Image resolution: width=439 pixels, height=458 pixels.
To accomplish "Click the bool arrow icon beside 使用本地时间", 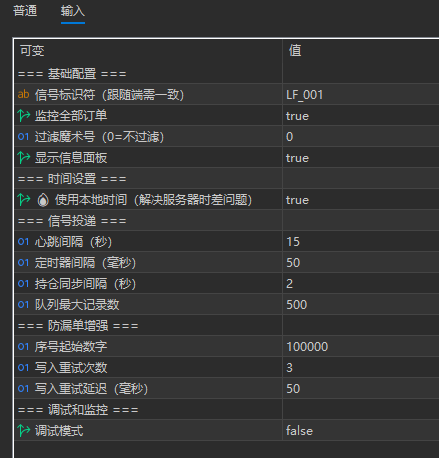I will tap(24, 200).
